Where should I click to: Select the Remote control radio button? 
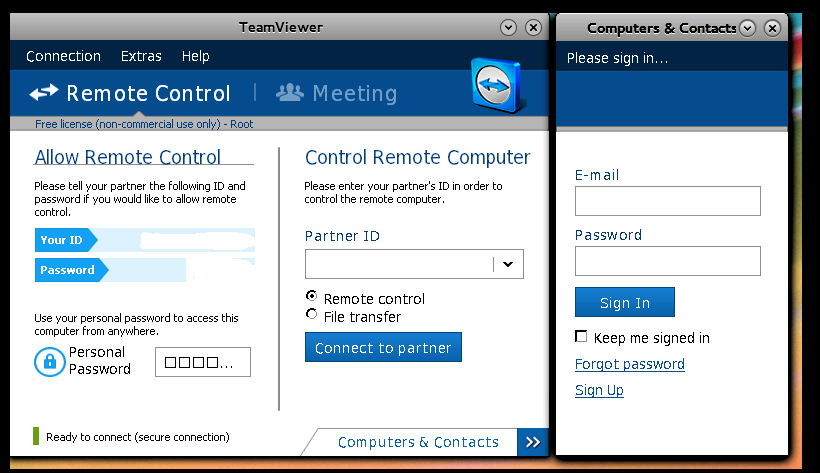pos(311,296)
